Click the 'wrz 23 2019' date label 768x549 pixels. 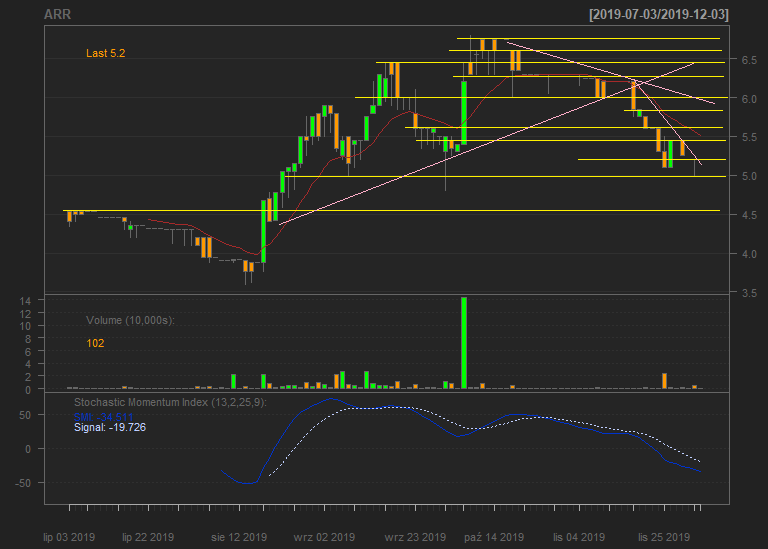[415, 537]
